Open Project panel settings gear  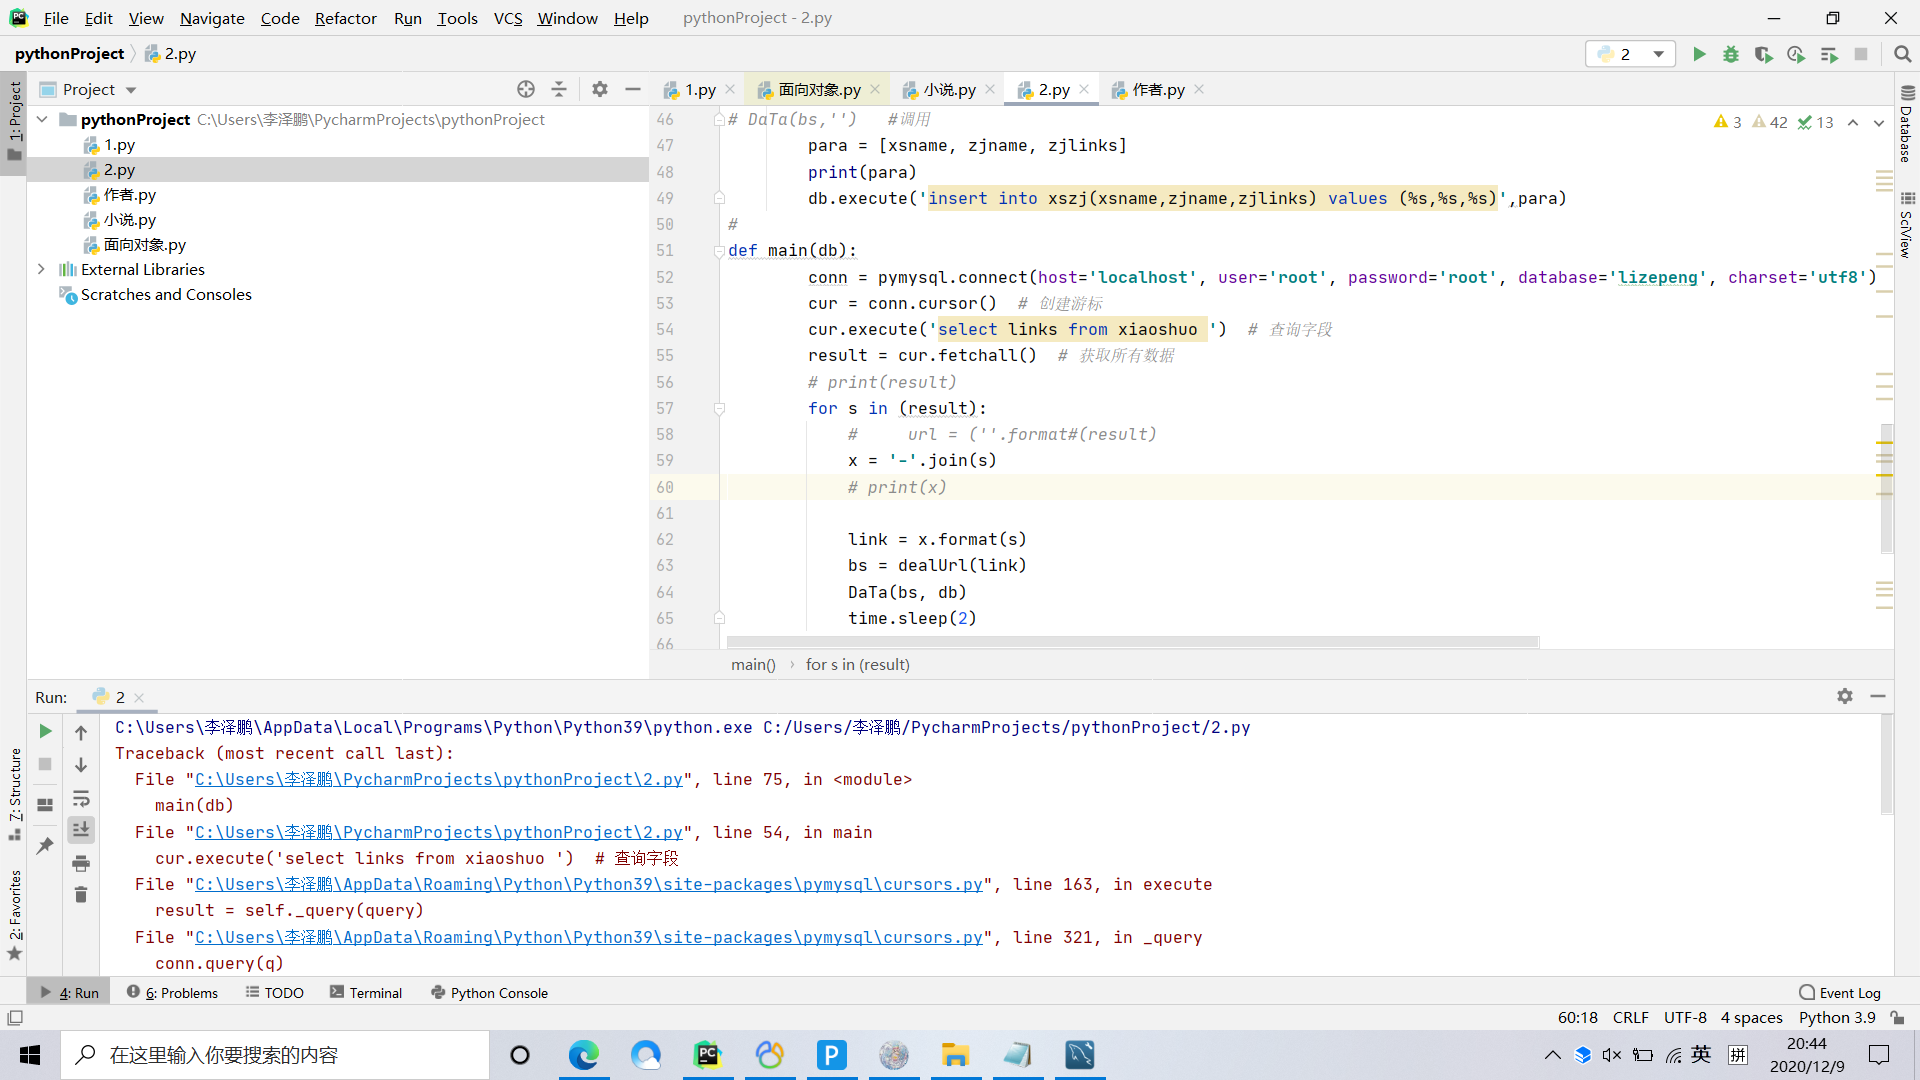tap(599, 89)
